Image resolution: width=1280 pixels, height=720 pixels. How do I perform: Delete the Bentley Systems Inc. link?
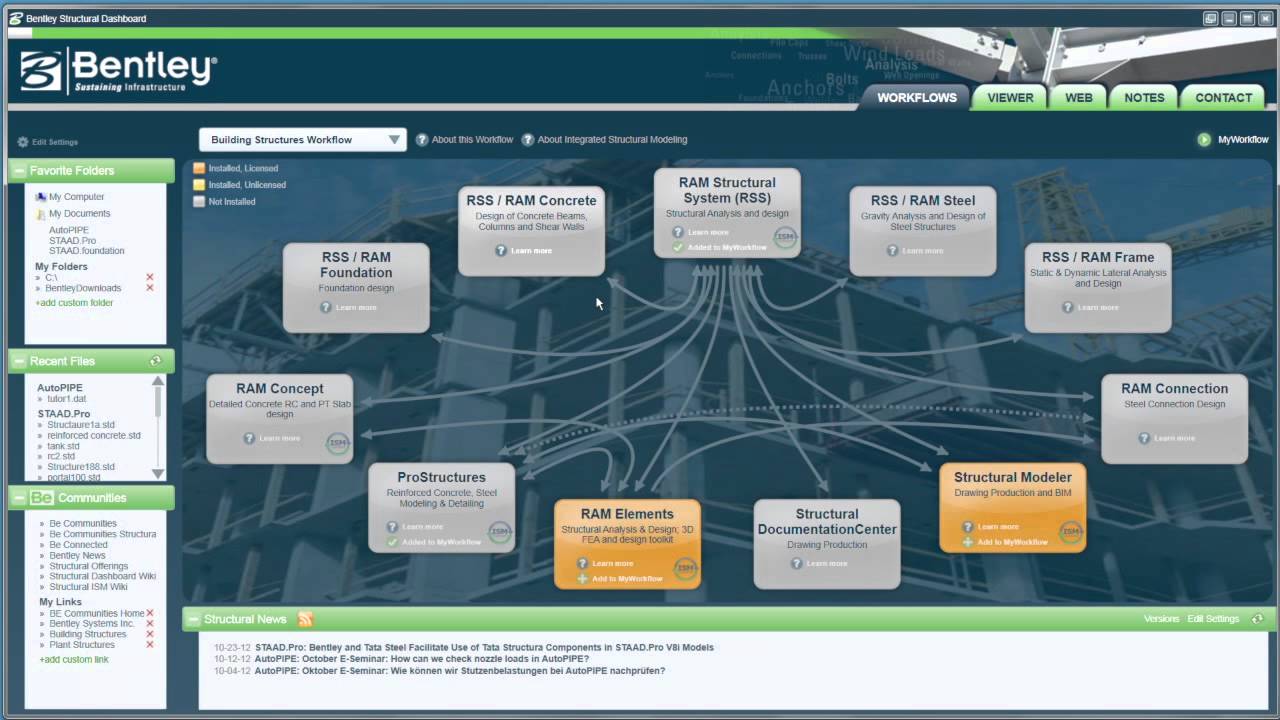coord(150,623)
